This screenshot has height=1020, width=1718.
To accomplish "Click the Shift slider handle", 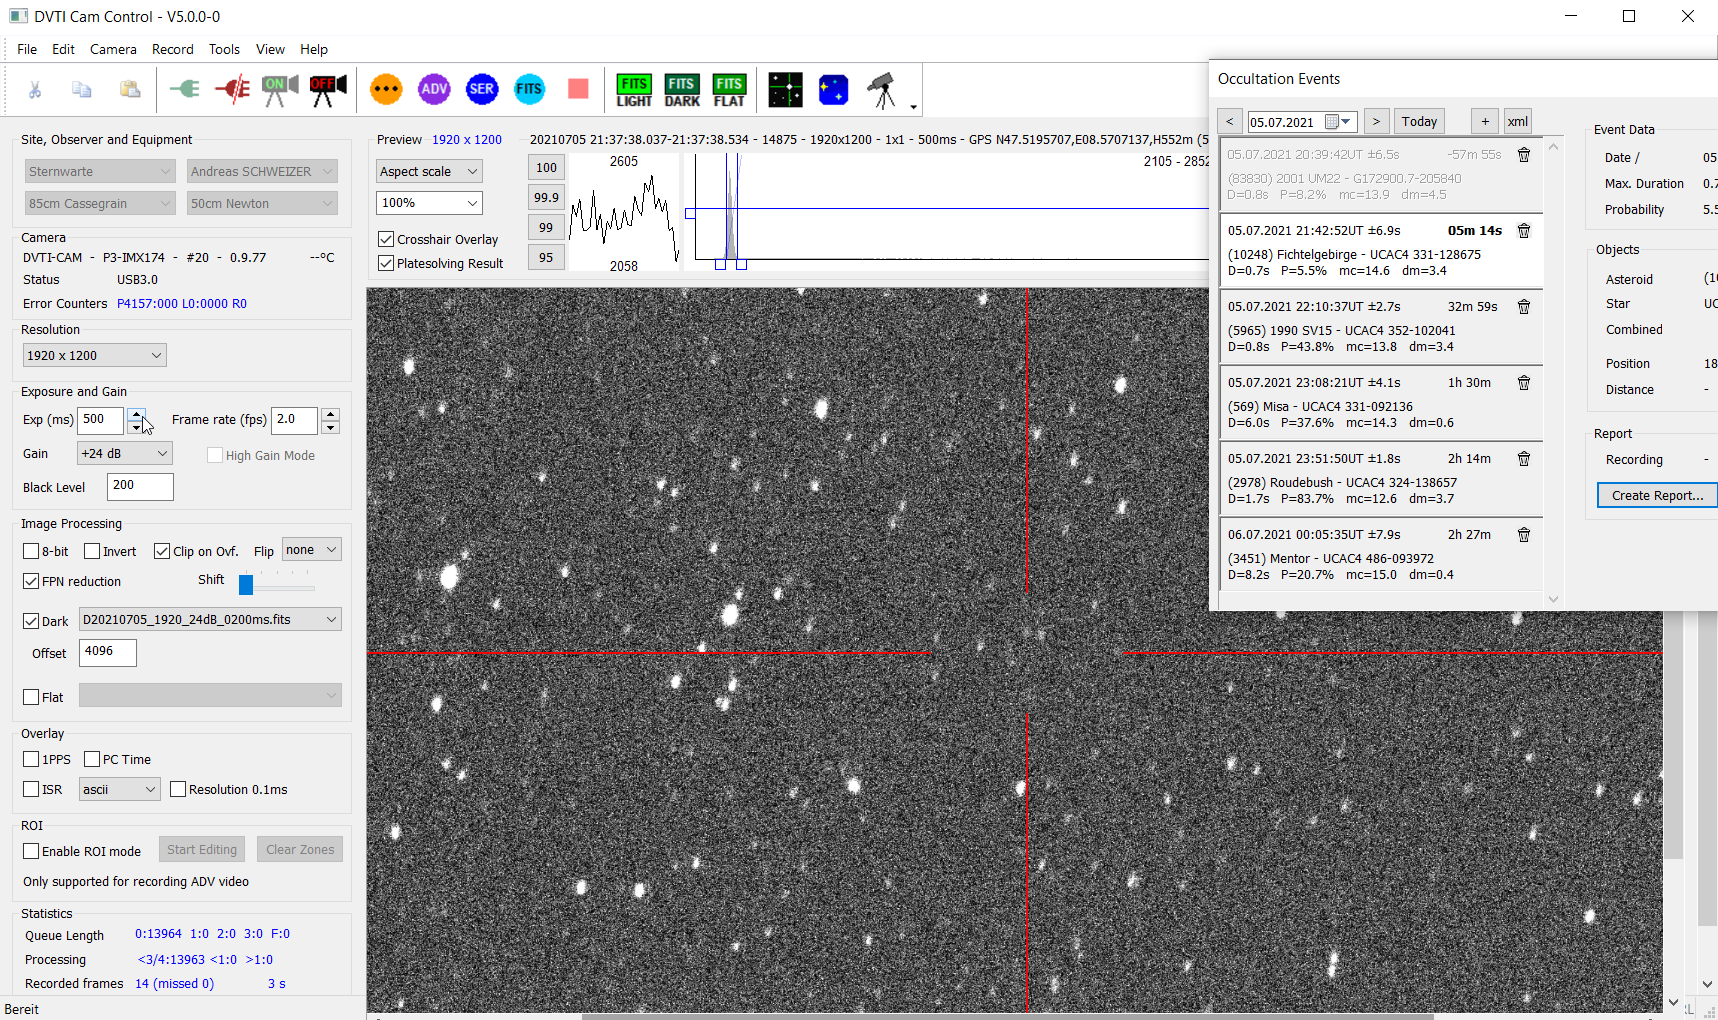I will pos(246,584).
